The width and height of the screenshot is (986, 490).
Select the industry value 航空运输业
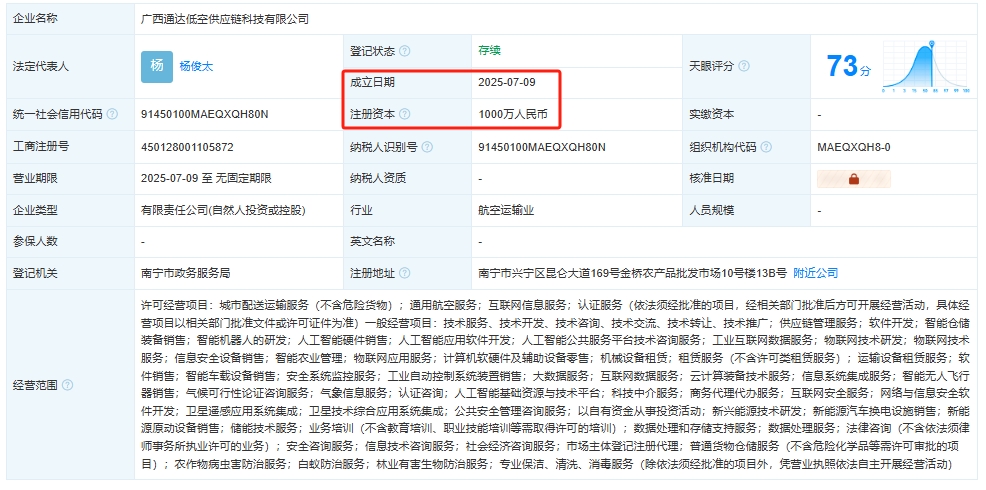click(506, 211)
